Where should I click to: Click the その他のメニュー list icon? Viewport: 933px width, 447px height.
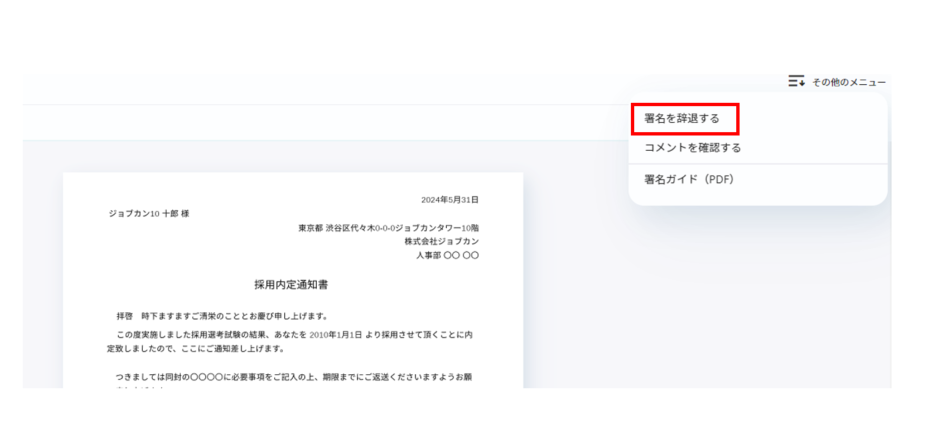click(x=796, y=81)
